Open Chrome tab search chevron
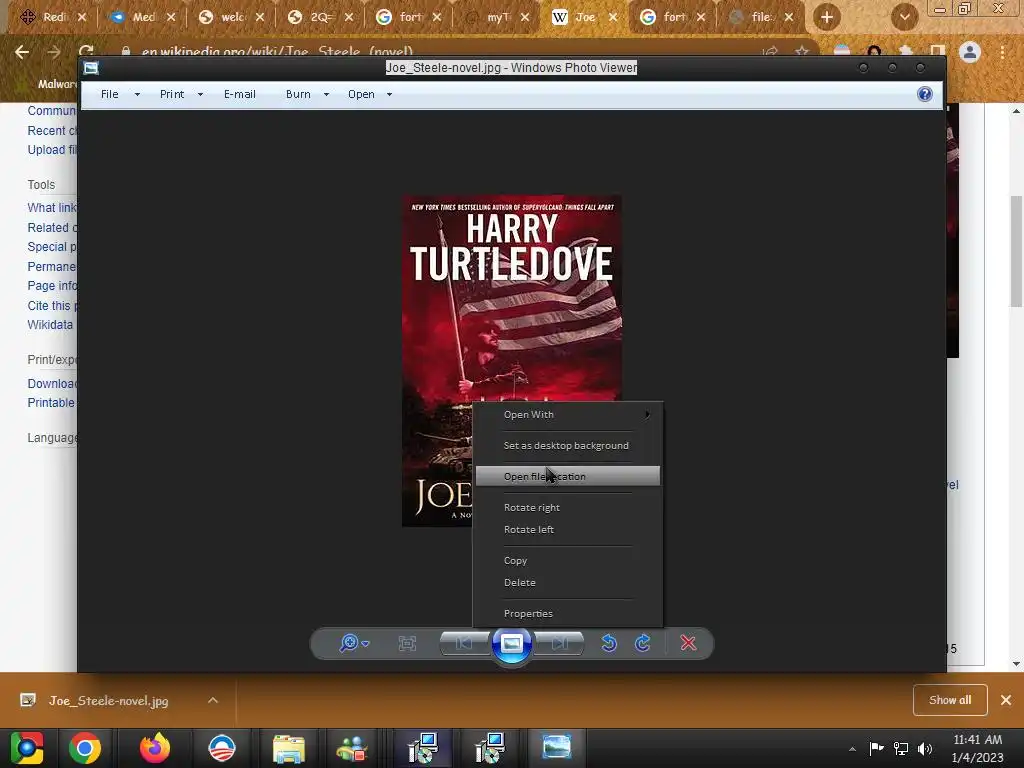 (904, 17)
